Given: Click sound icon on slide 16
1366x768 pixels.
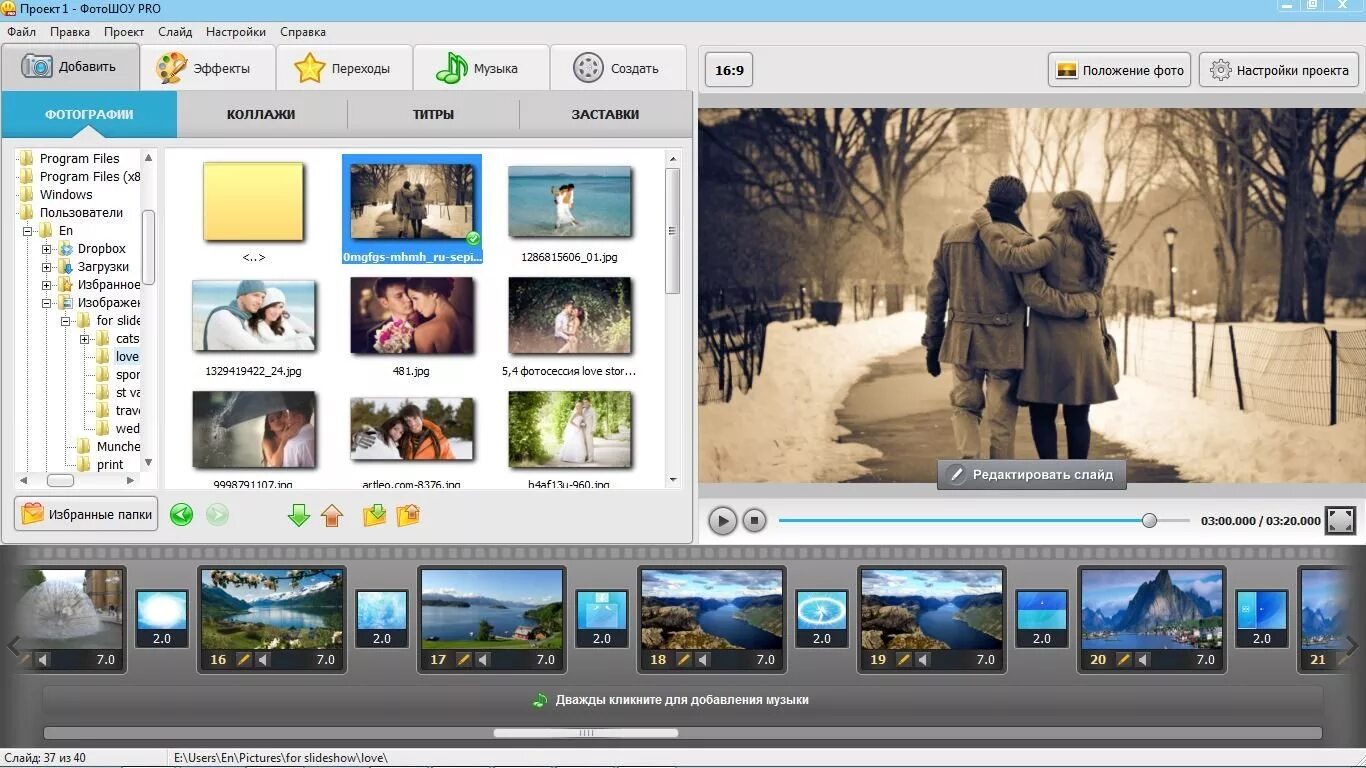Looking at the screenshot, I should [263, 660].
